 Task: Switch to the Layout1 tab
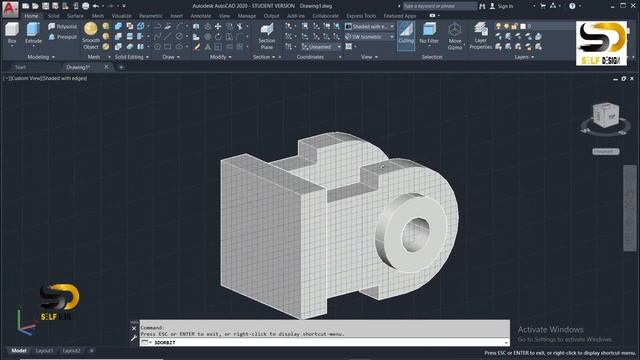44,351
